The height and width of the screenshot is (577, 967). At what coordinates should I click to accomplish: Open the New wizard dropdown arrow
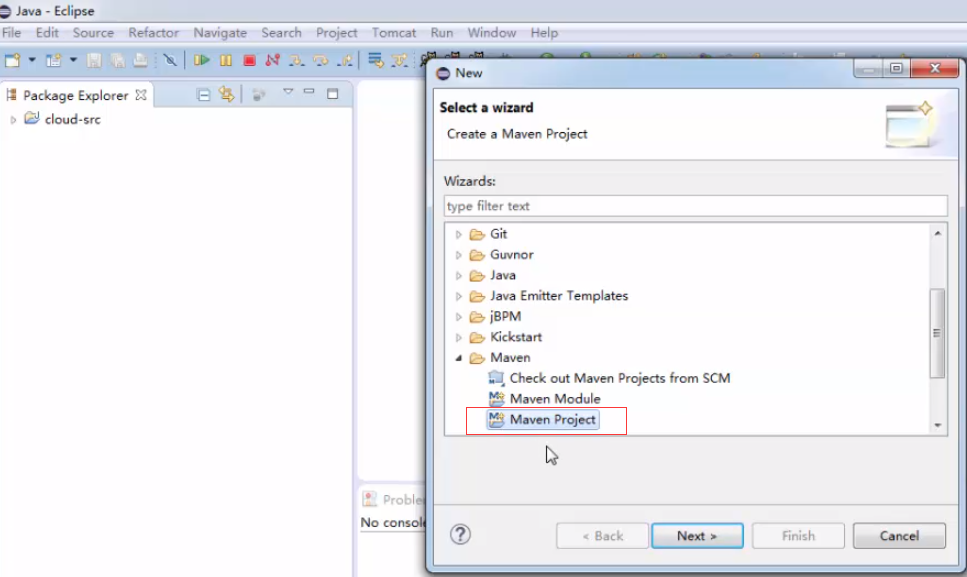[x=32, y=60]
